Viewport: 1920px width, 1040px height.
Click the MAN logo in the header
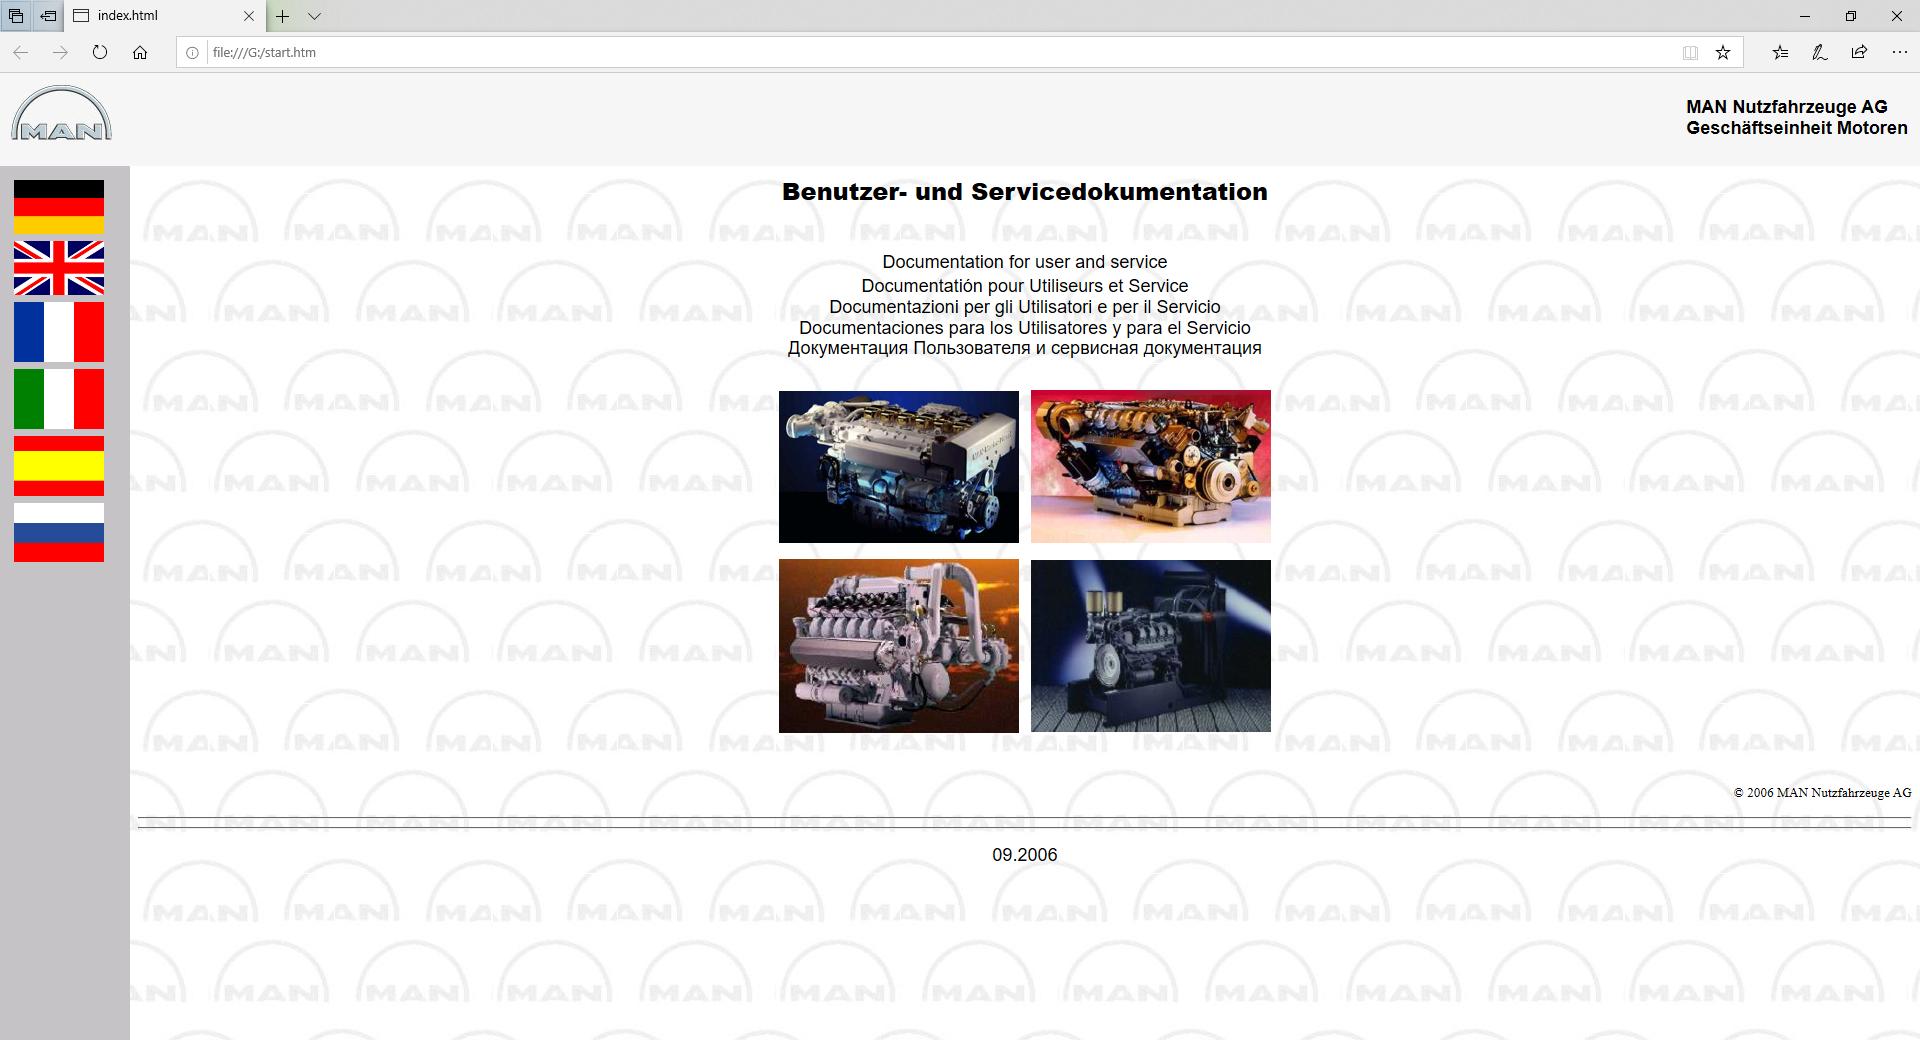coord(62,113)
